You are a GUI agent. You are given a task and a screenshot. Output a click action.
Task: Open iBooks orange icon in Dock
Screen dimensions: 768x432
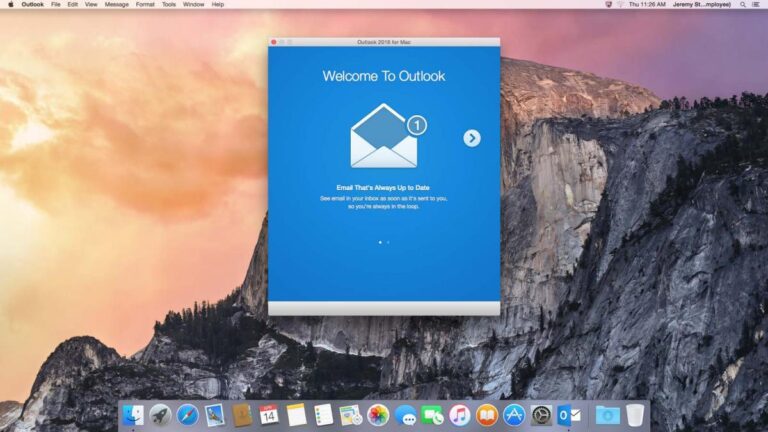pyautogui.click(x=487, y=415)
